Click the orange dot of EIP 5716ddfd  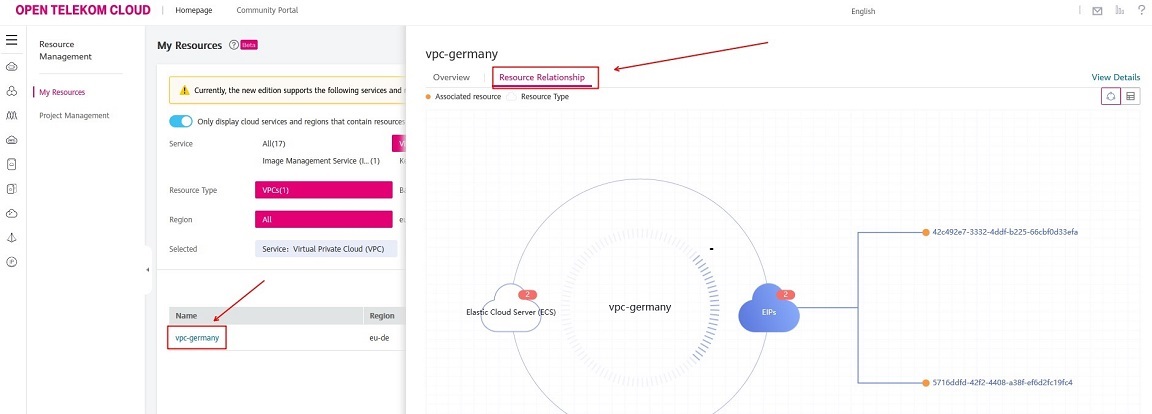click(926, 382)
